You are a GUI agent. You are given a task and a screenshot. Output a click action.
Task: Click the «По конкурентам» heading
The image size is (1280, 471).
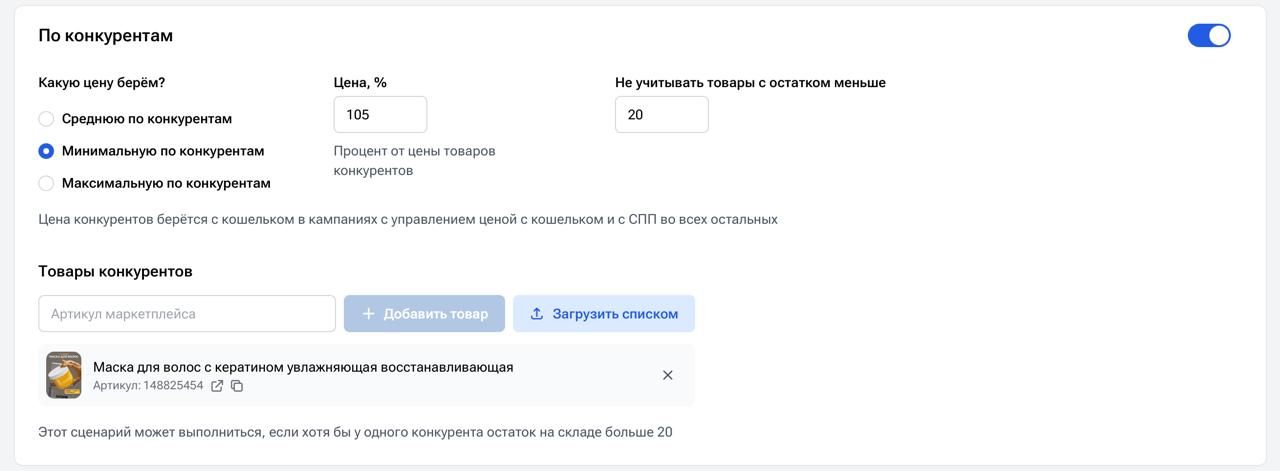(106, 35)
